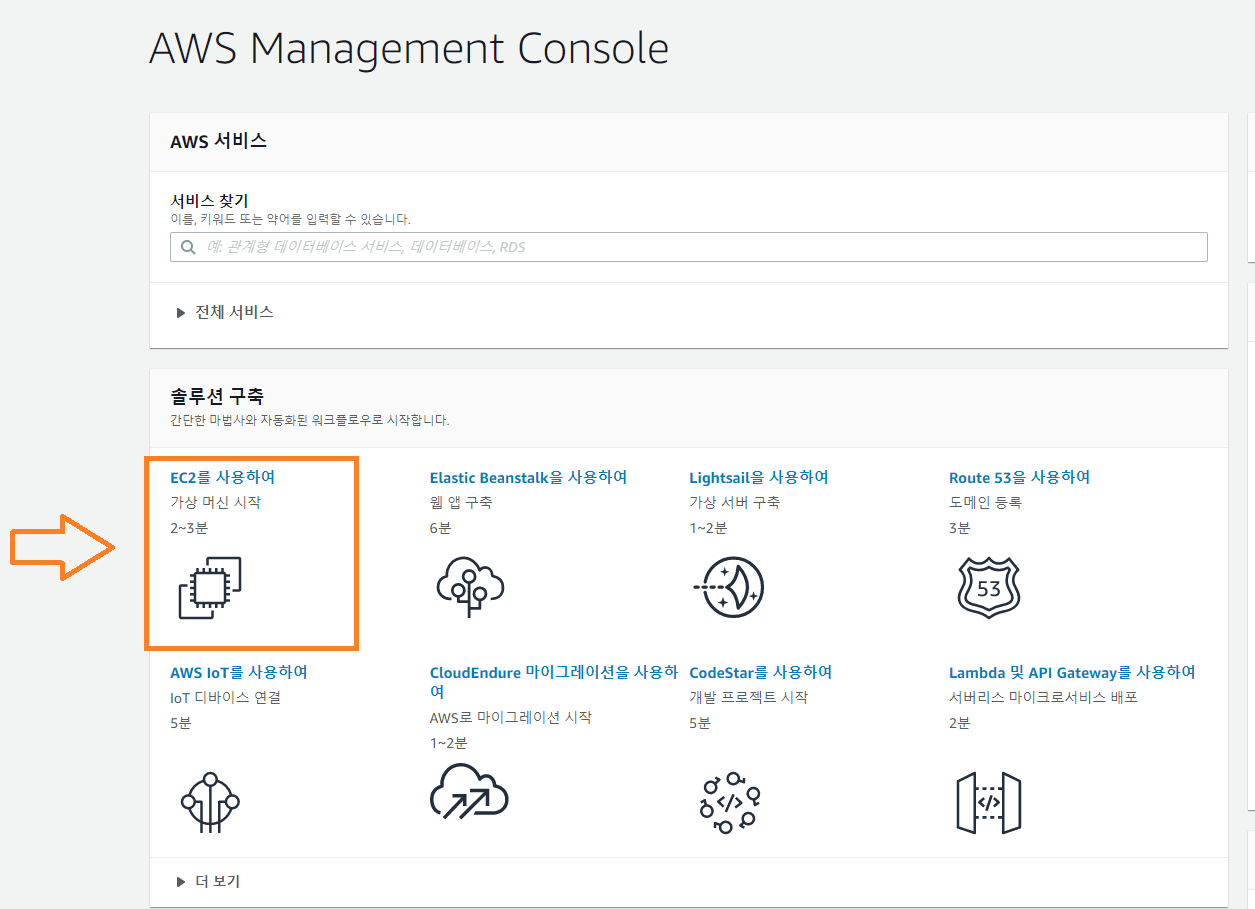Click the AWS Management Console title

click(x=409, y=48)
